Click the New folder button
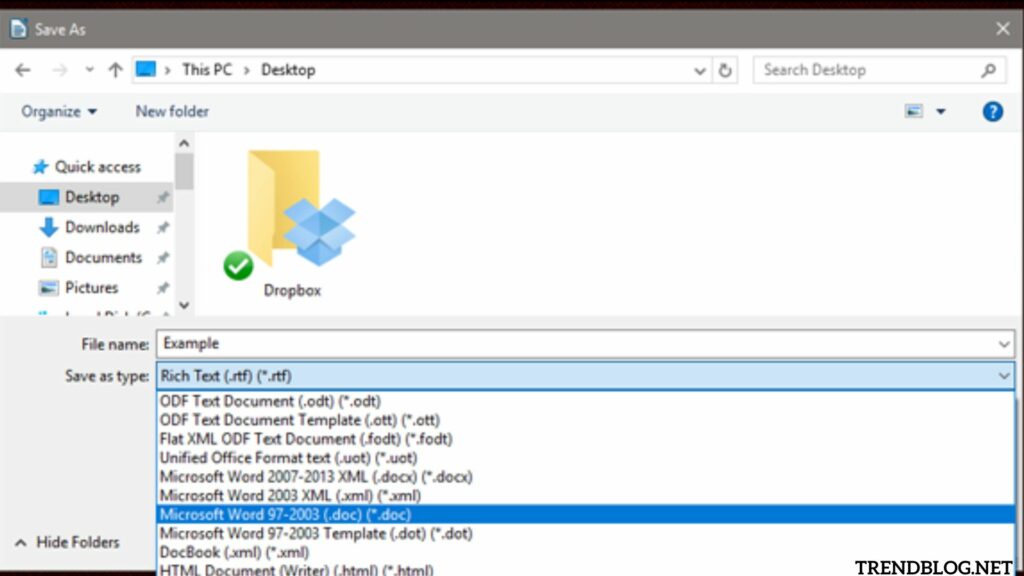 (x=172, y=112)
